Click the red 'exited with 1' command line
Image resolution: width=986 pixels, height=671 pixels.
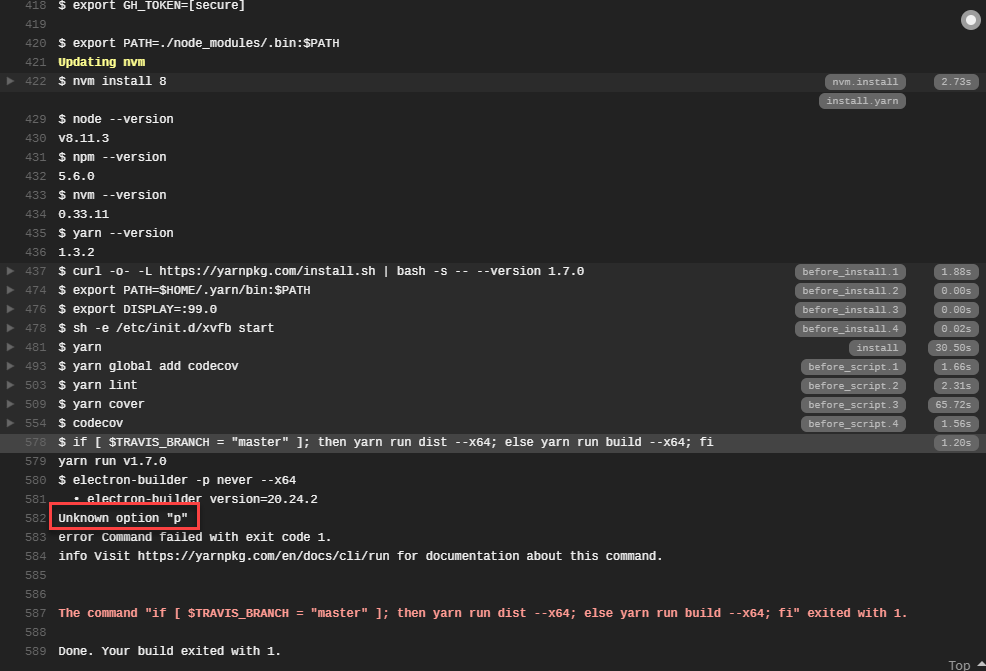483,613
